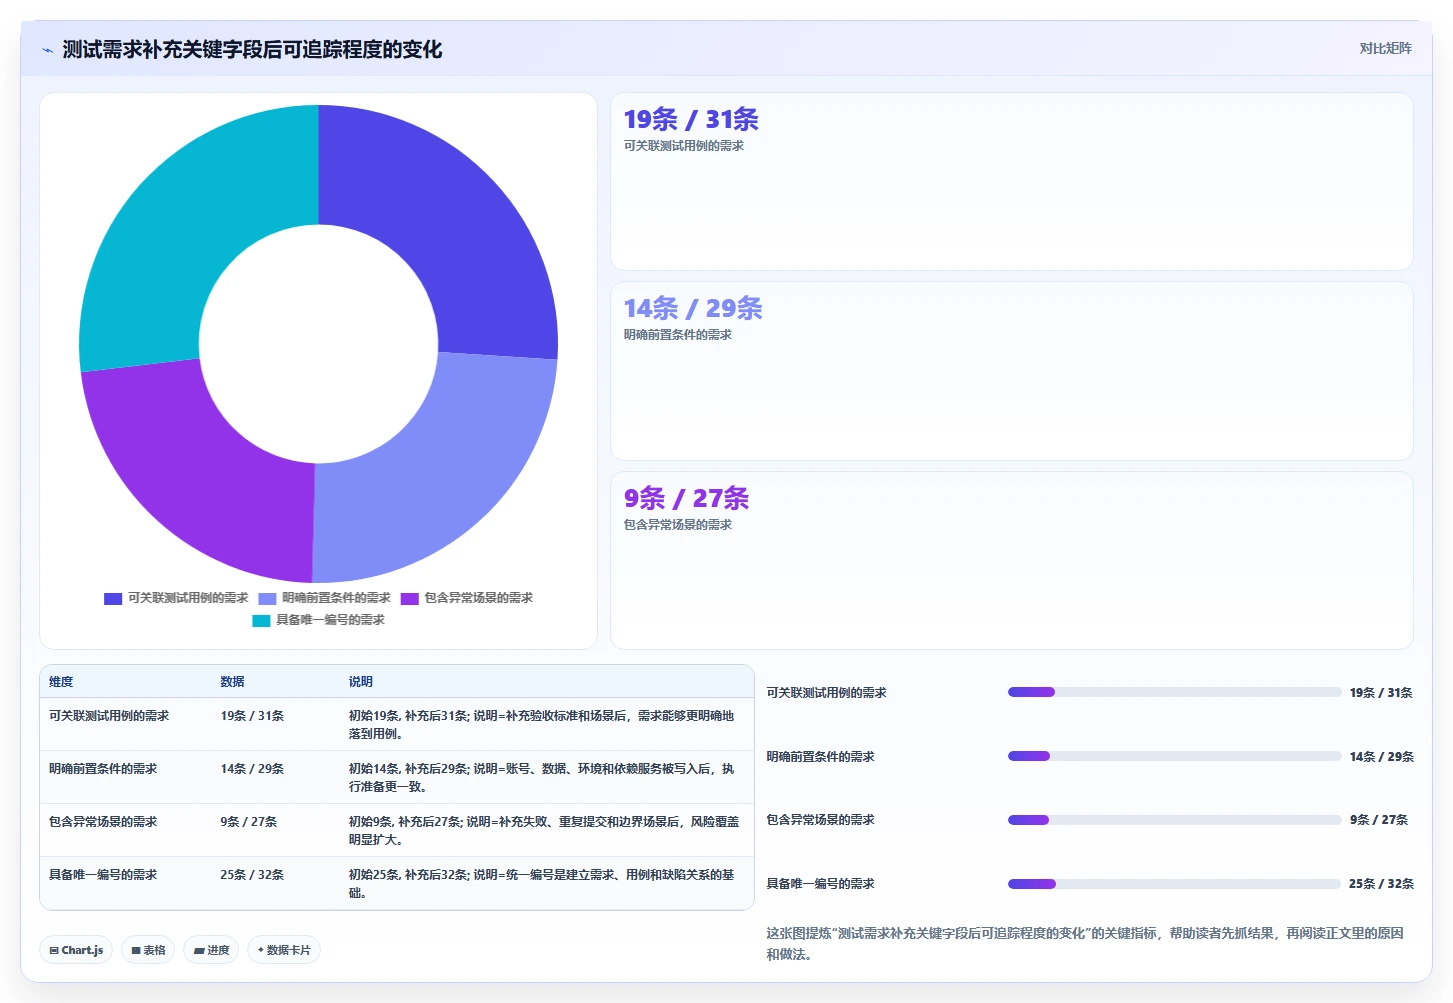Toggle the 明确前置条件的需求 legend swatch
This screenshot has width=1453, height=1003.
[x=267, y=598]
